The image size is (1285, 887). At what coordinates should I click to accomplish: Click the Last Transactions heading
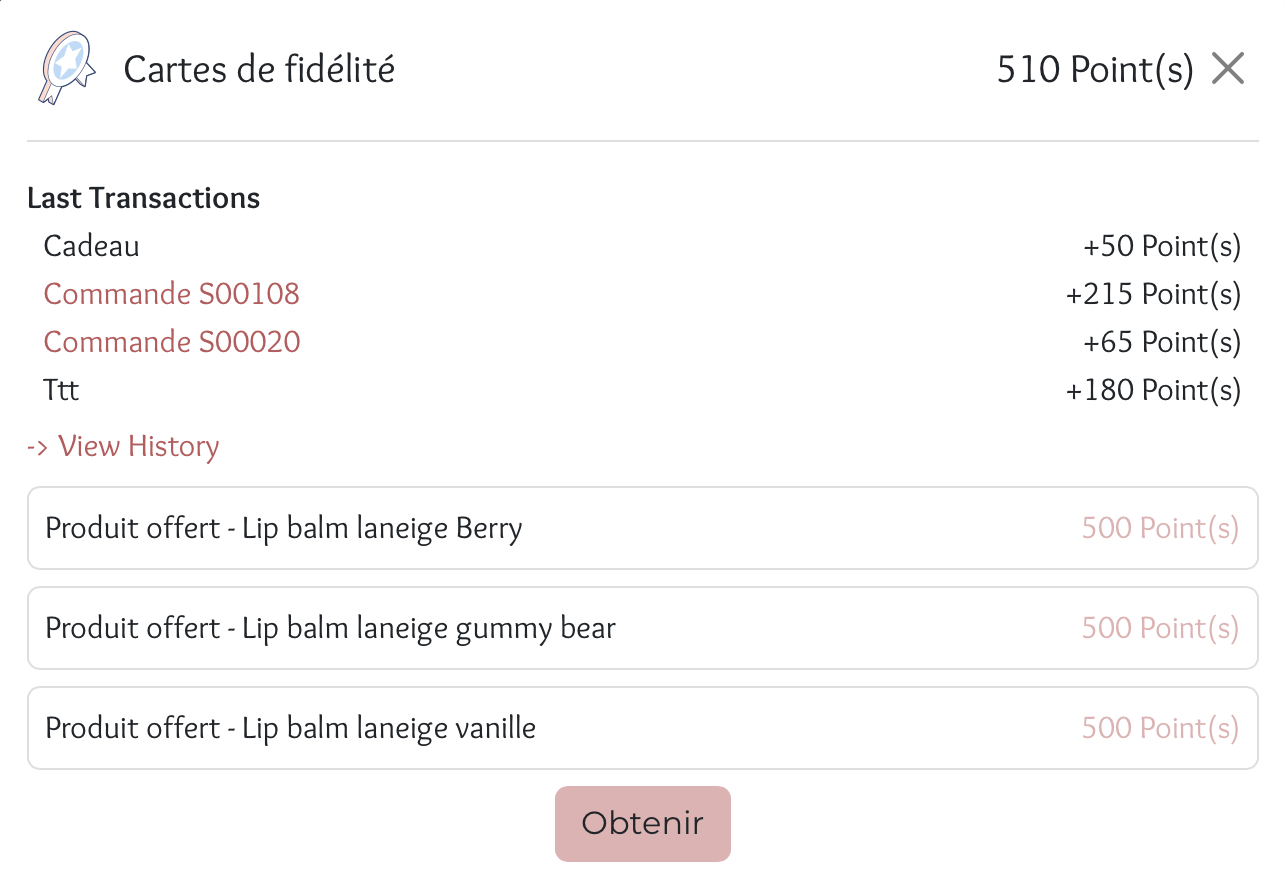[144, 198]
